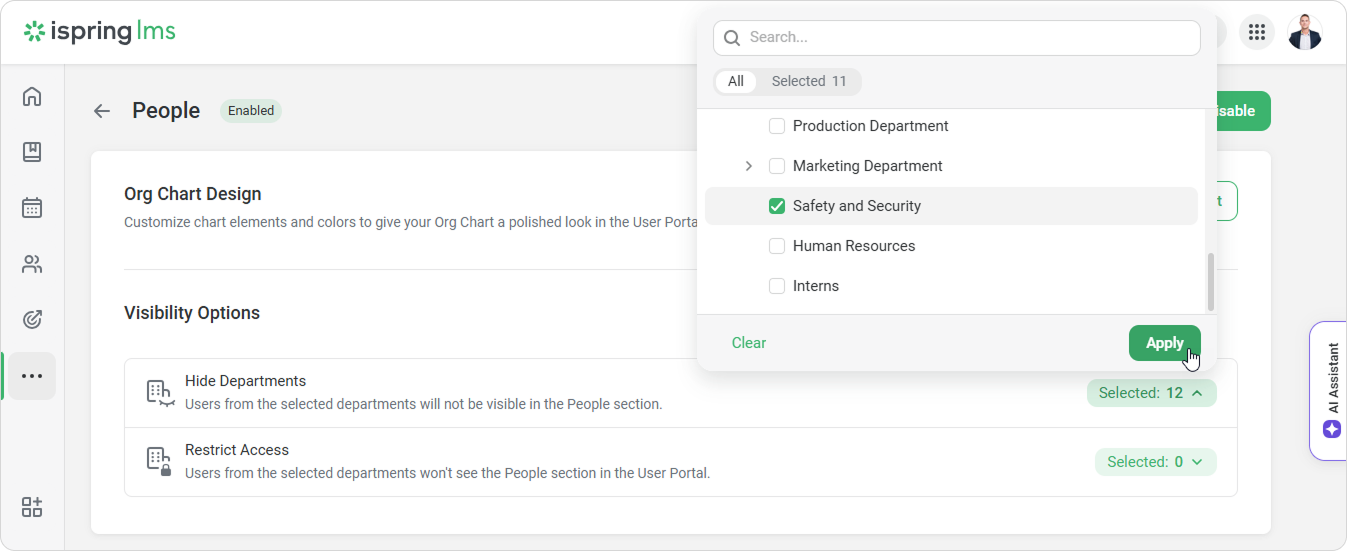The width and height of the screenshot is (1347, 551).
Task: Tick the Interns checkbox
Action: [x=776, y=286]
